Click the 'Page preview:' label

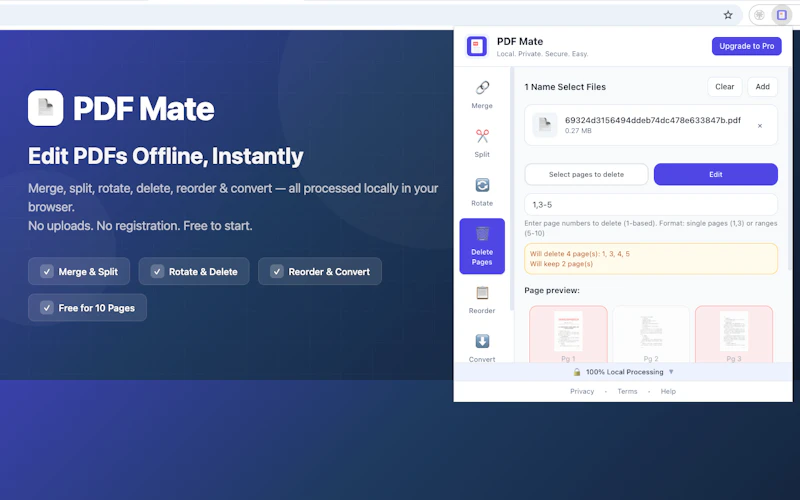tap(552, 290)
